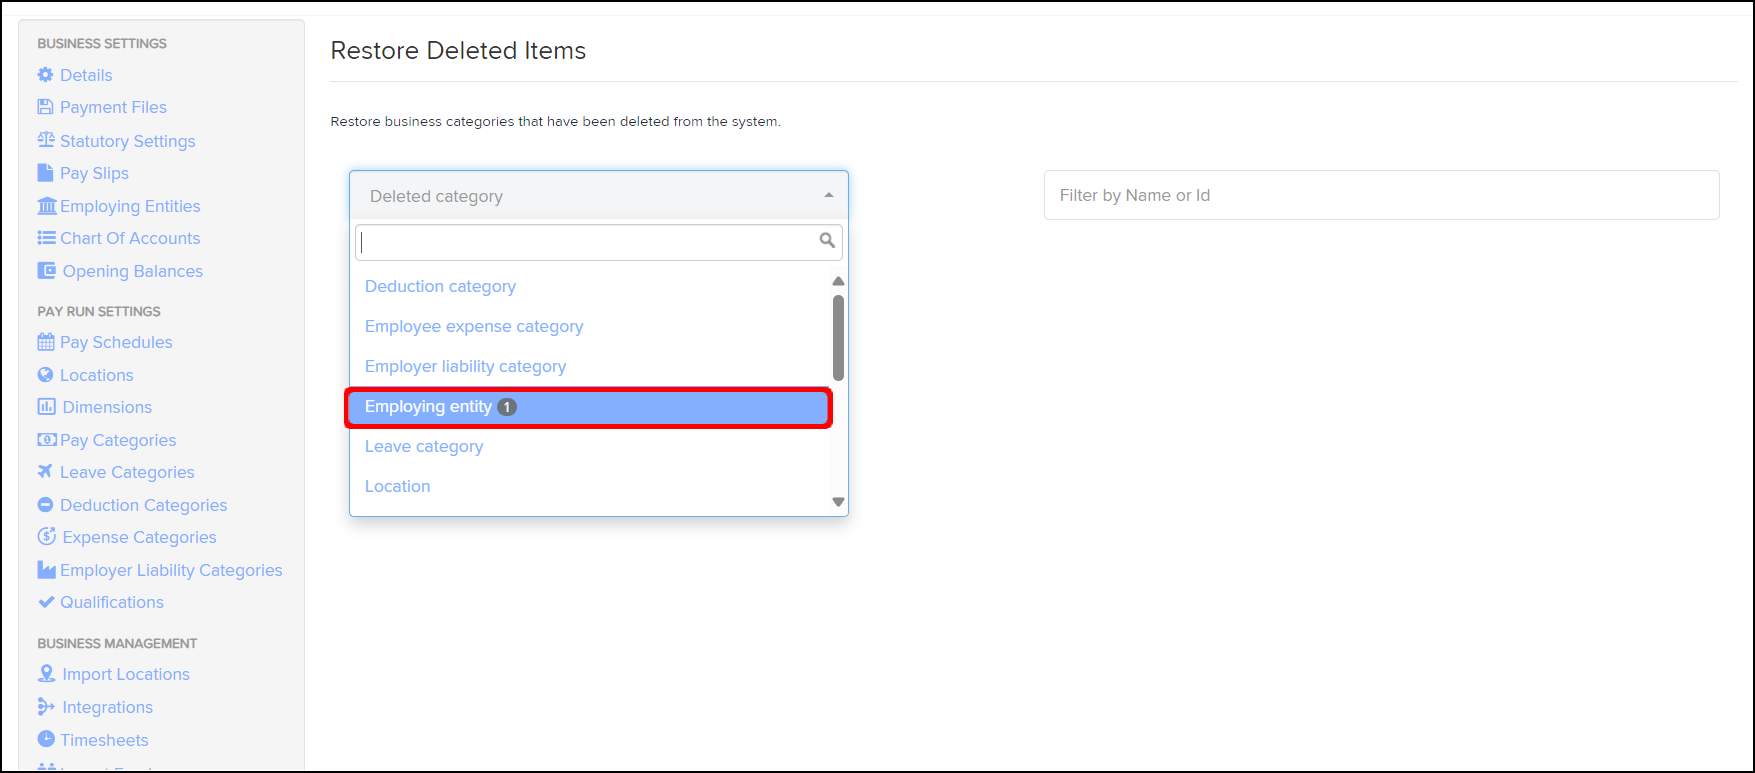Open the Chart Of Accounts link

130,238
